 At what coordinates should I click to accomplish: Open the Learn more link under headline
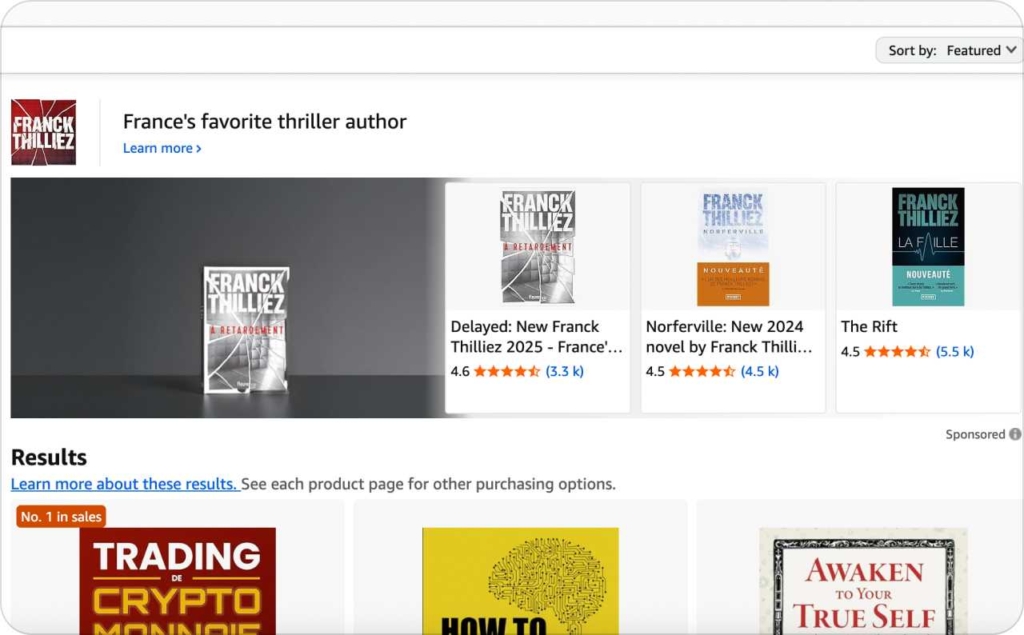coord(162,148)
